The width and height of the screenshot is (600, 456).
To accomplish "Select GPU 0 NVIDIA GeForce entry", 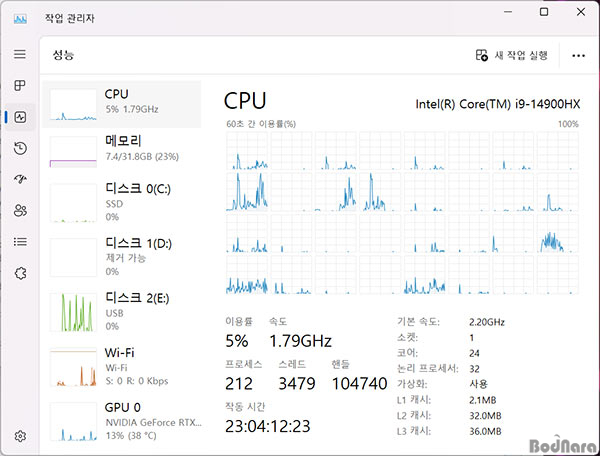I will pyautogui.click(x=120, y=420).
